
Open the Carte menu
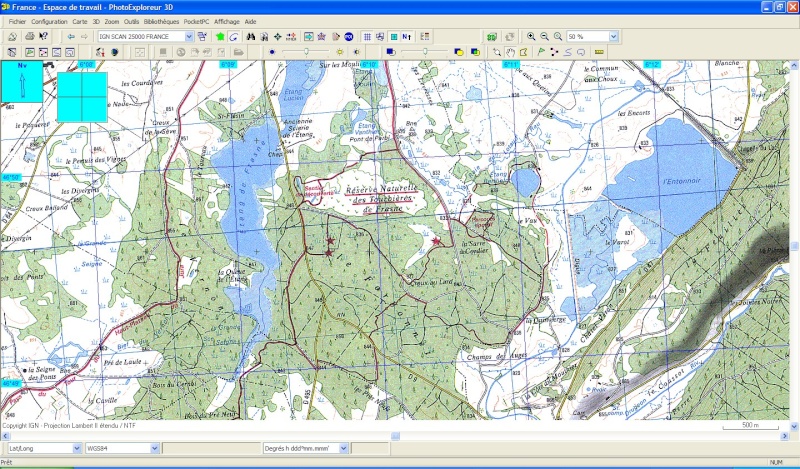coord(80,22)
